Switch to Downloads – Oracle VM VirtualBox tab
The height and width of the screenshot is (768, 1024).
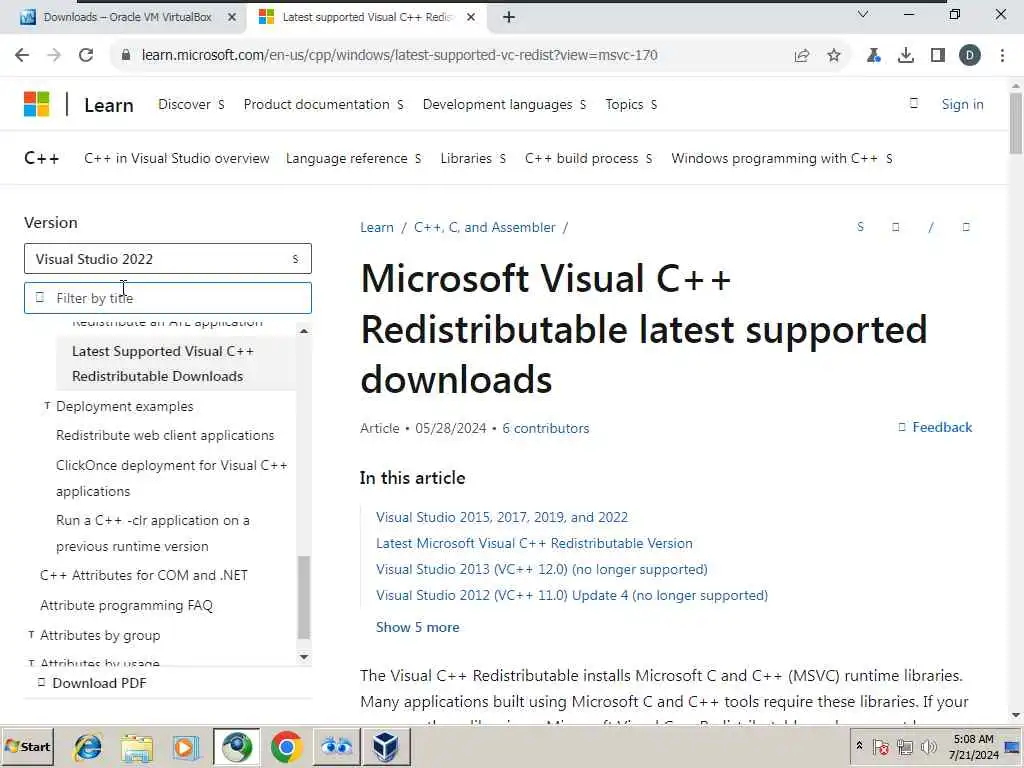point(127,17)
